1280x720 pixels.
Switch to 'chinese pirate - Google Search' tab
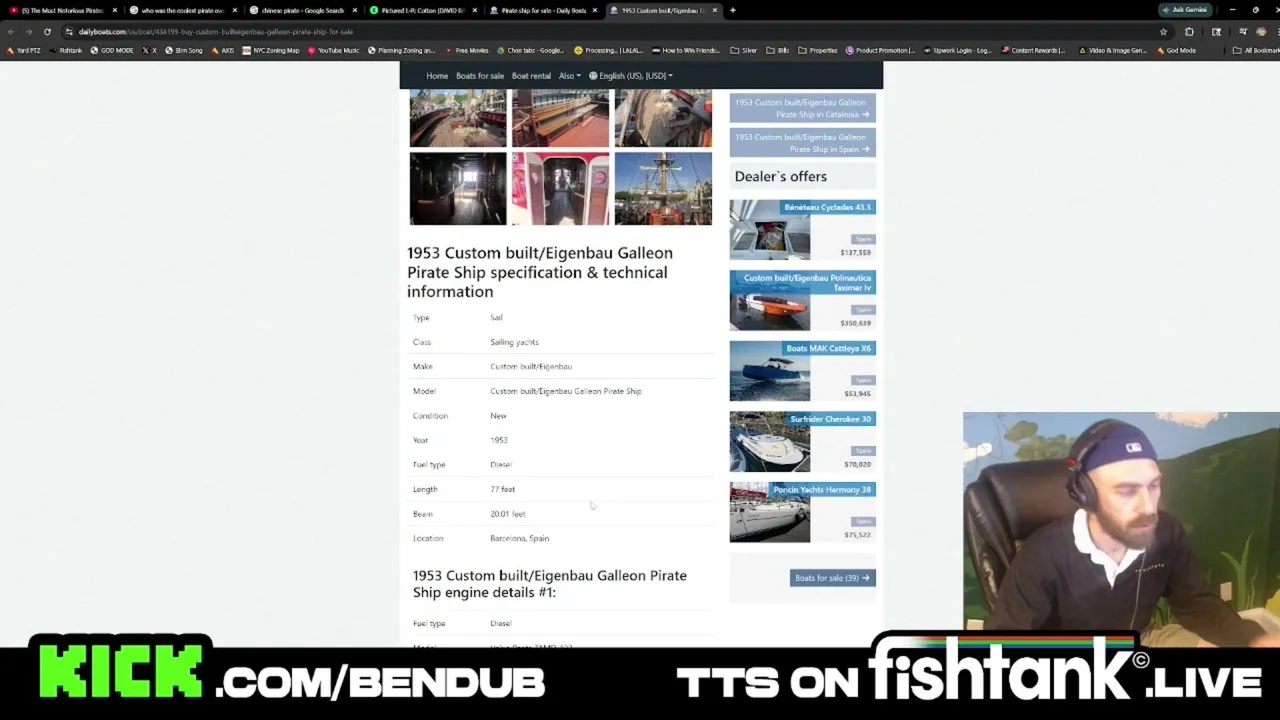tap(302, 10)
